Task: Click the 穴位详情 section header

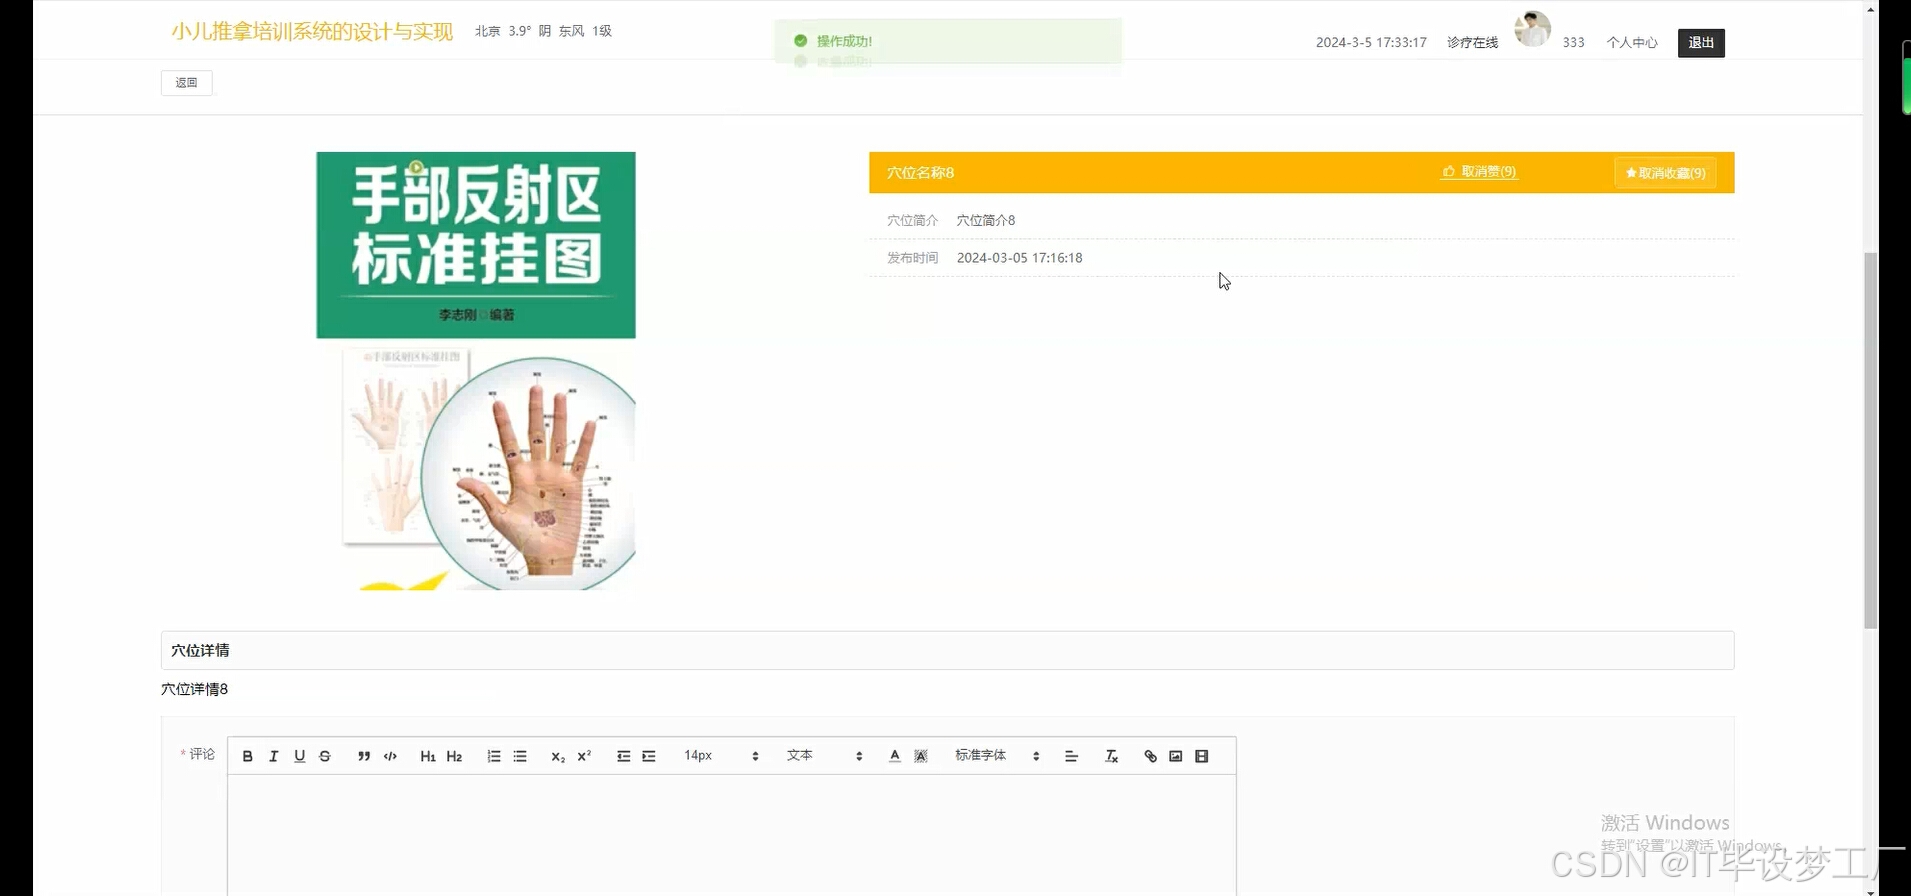Action: pos(947,650)
